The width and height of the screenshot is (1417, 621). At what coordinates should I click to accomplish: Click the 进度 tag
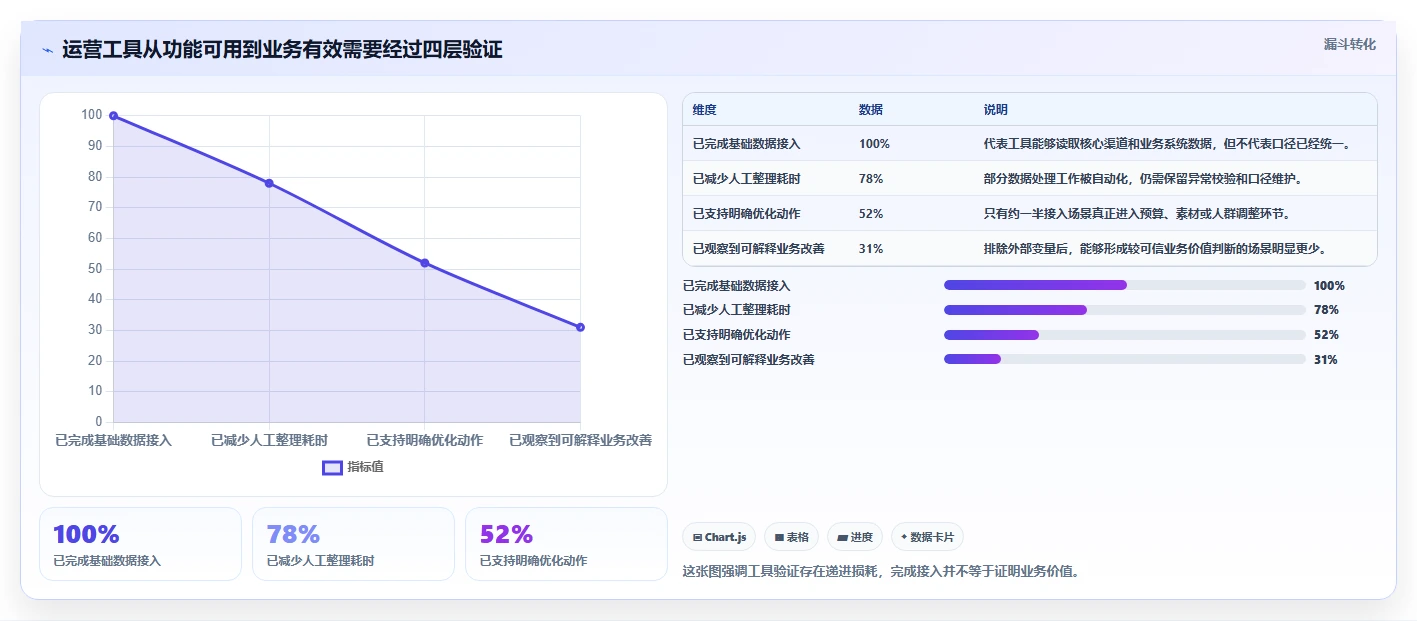(x=855, y=537)
